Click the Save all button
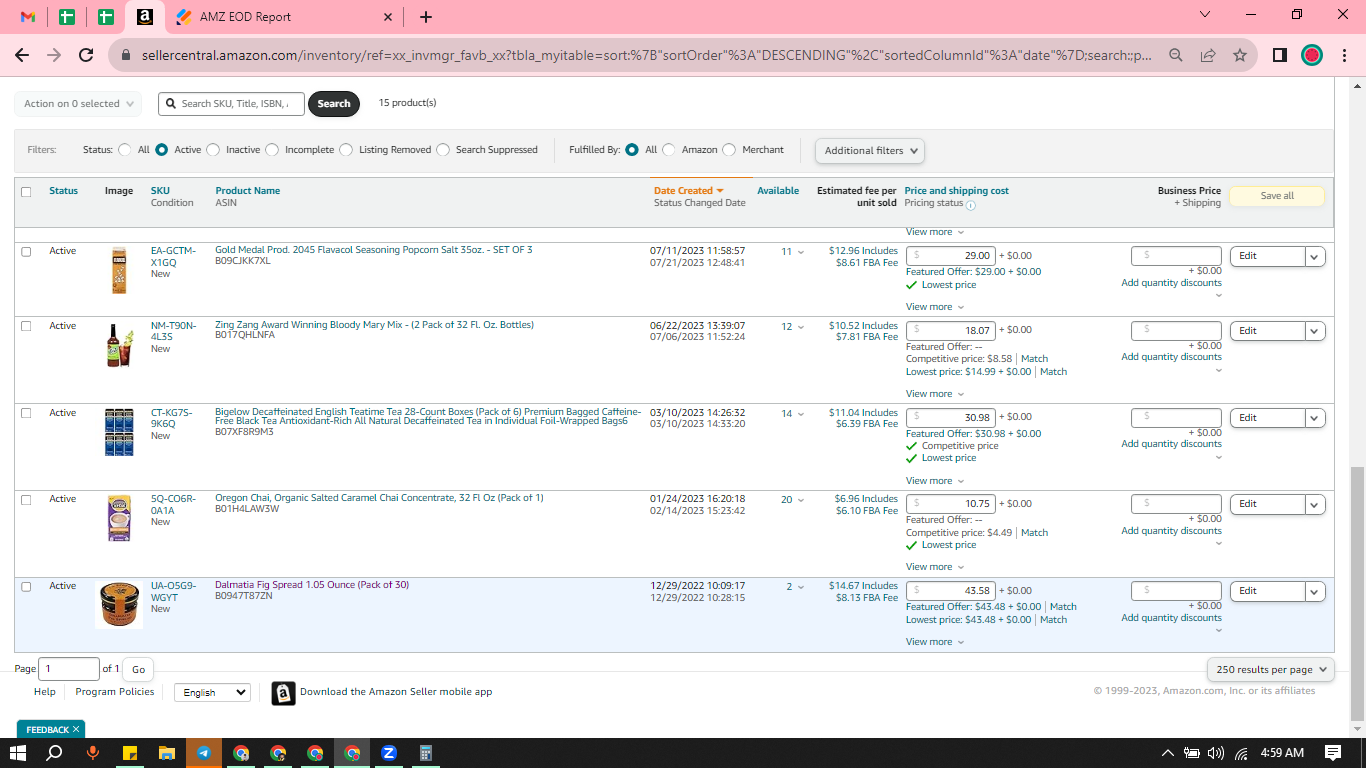This screenshot has width=1366, height=768. point(1277,196)
